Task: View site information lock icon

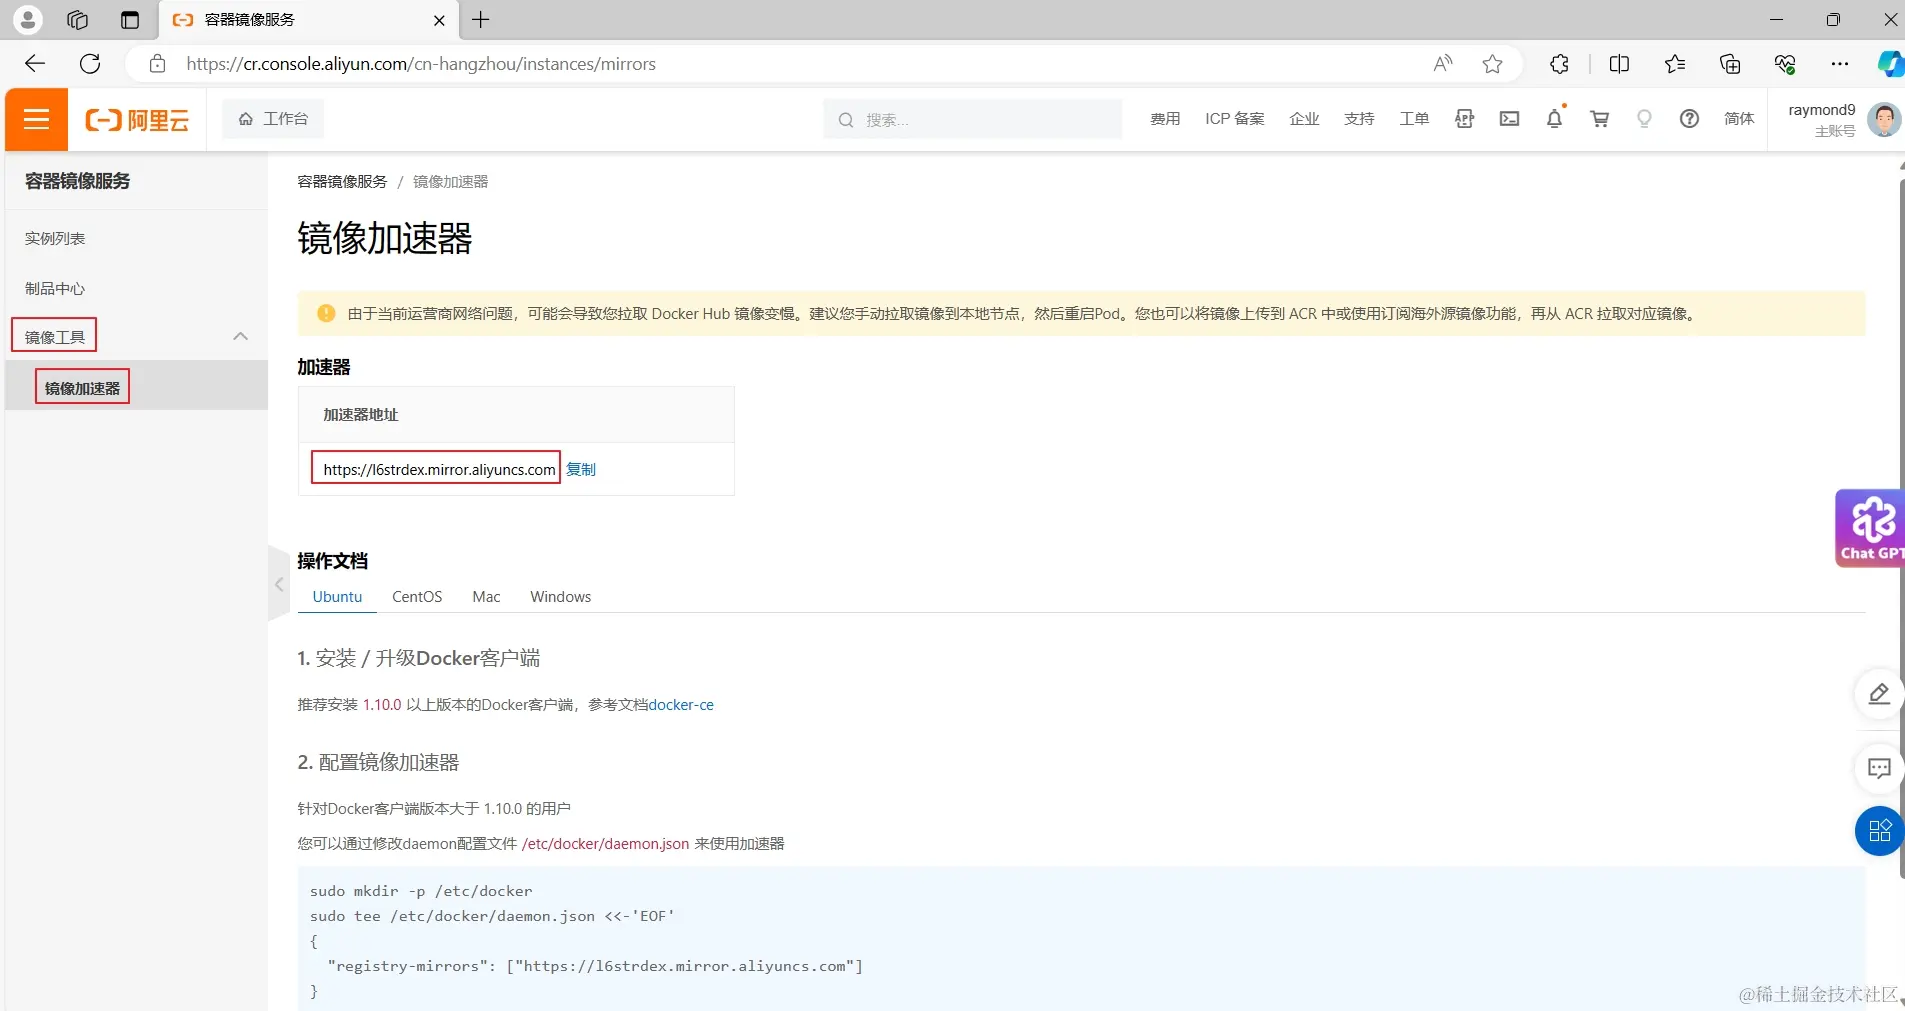Action: pos(157,64)
